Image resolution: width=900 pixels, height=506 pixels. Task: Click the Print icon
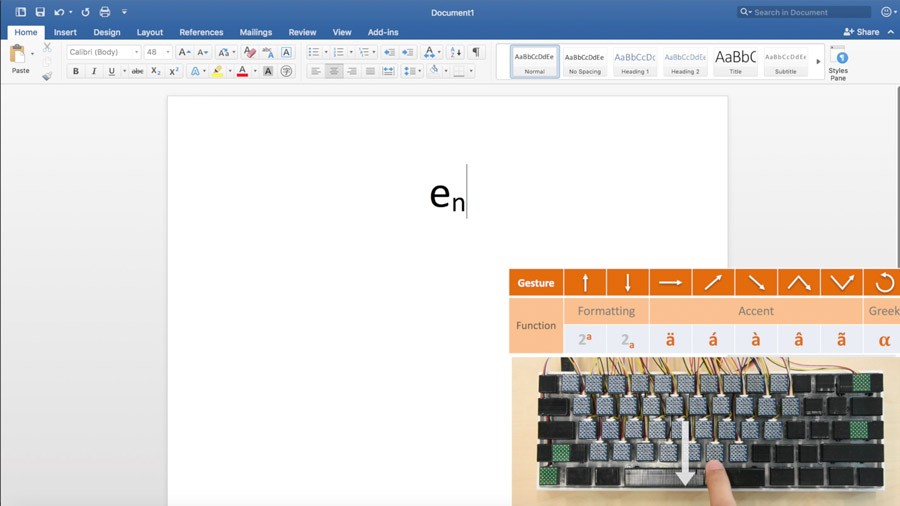(x=105, y=12)
